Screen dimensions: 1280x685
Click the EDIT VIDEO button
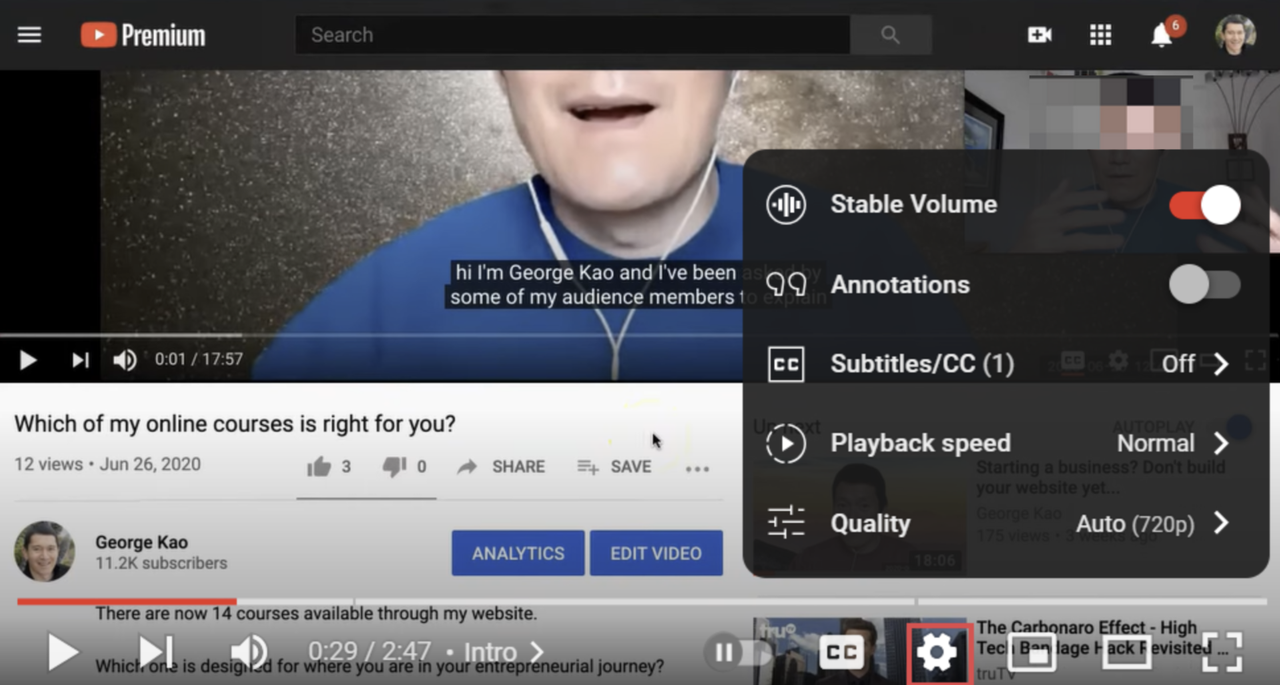tap(656, 553)
